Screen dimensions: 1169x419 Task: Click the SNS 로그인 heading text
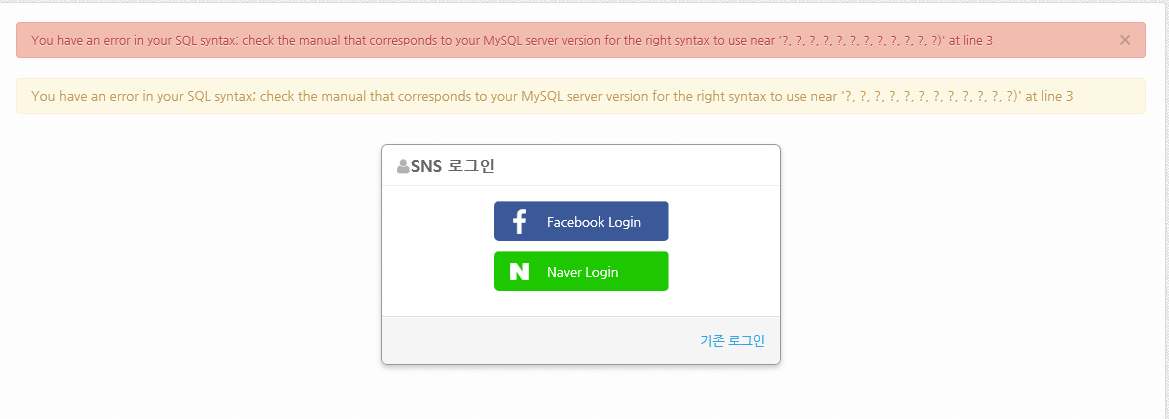(453, 166)
